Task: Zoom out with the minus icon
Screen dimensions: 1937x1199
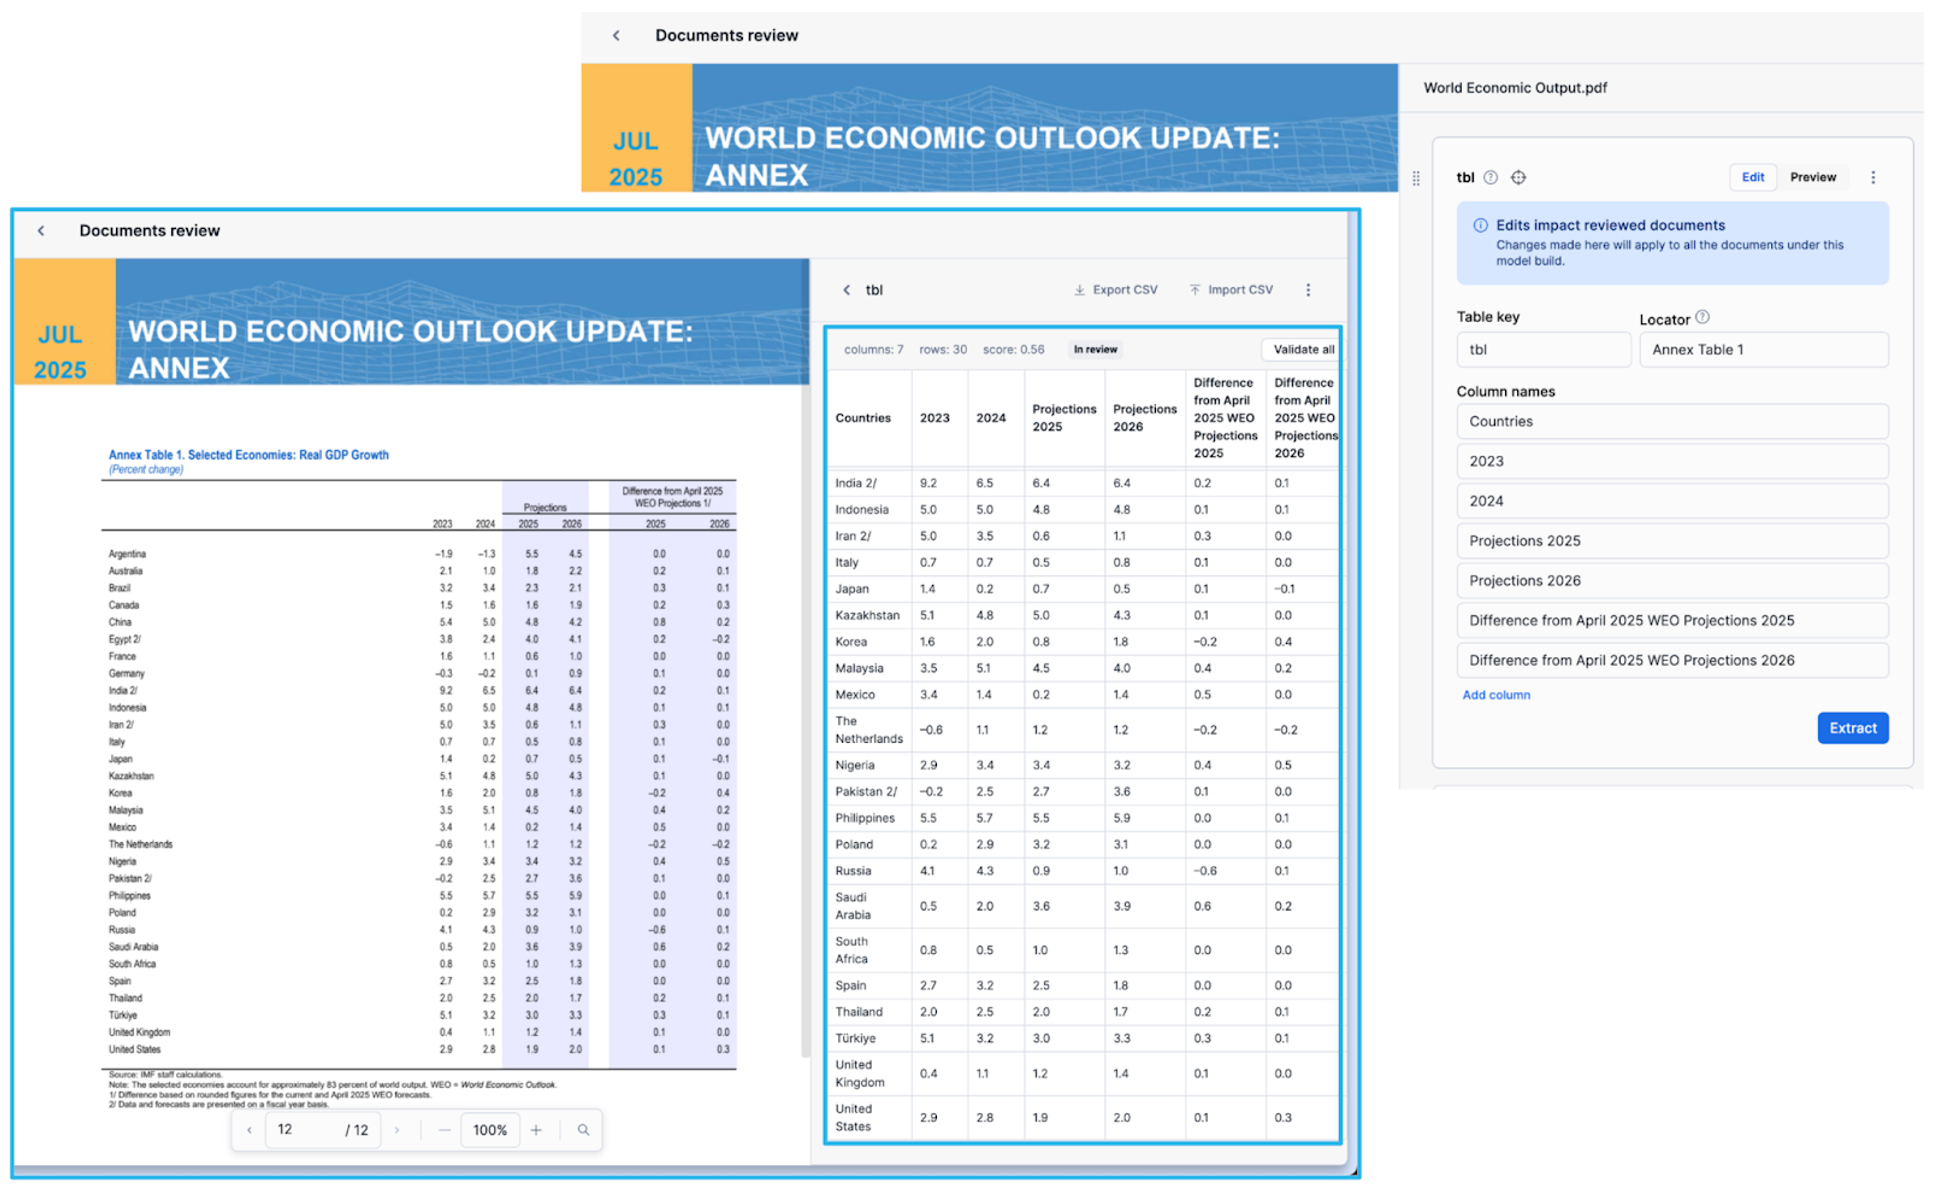Action: [444, 1130]
